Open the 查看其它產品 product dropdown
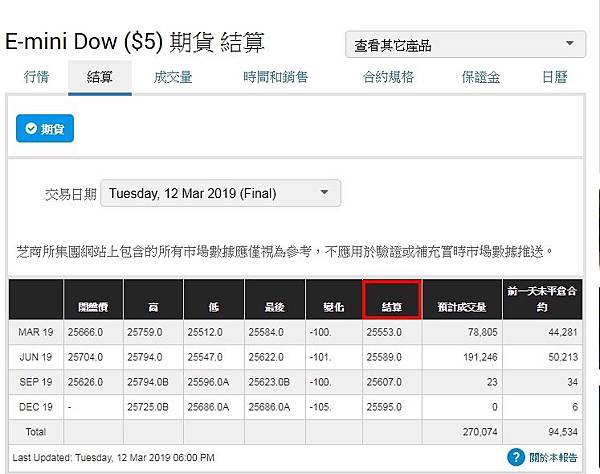600x474 pixels. pyautogui.click(x=465, y=45)
